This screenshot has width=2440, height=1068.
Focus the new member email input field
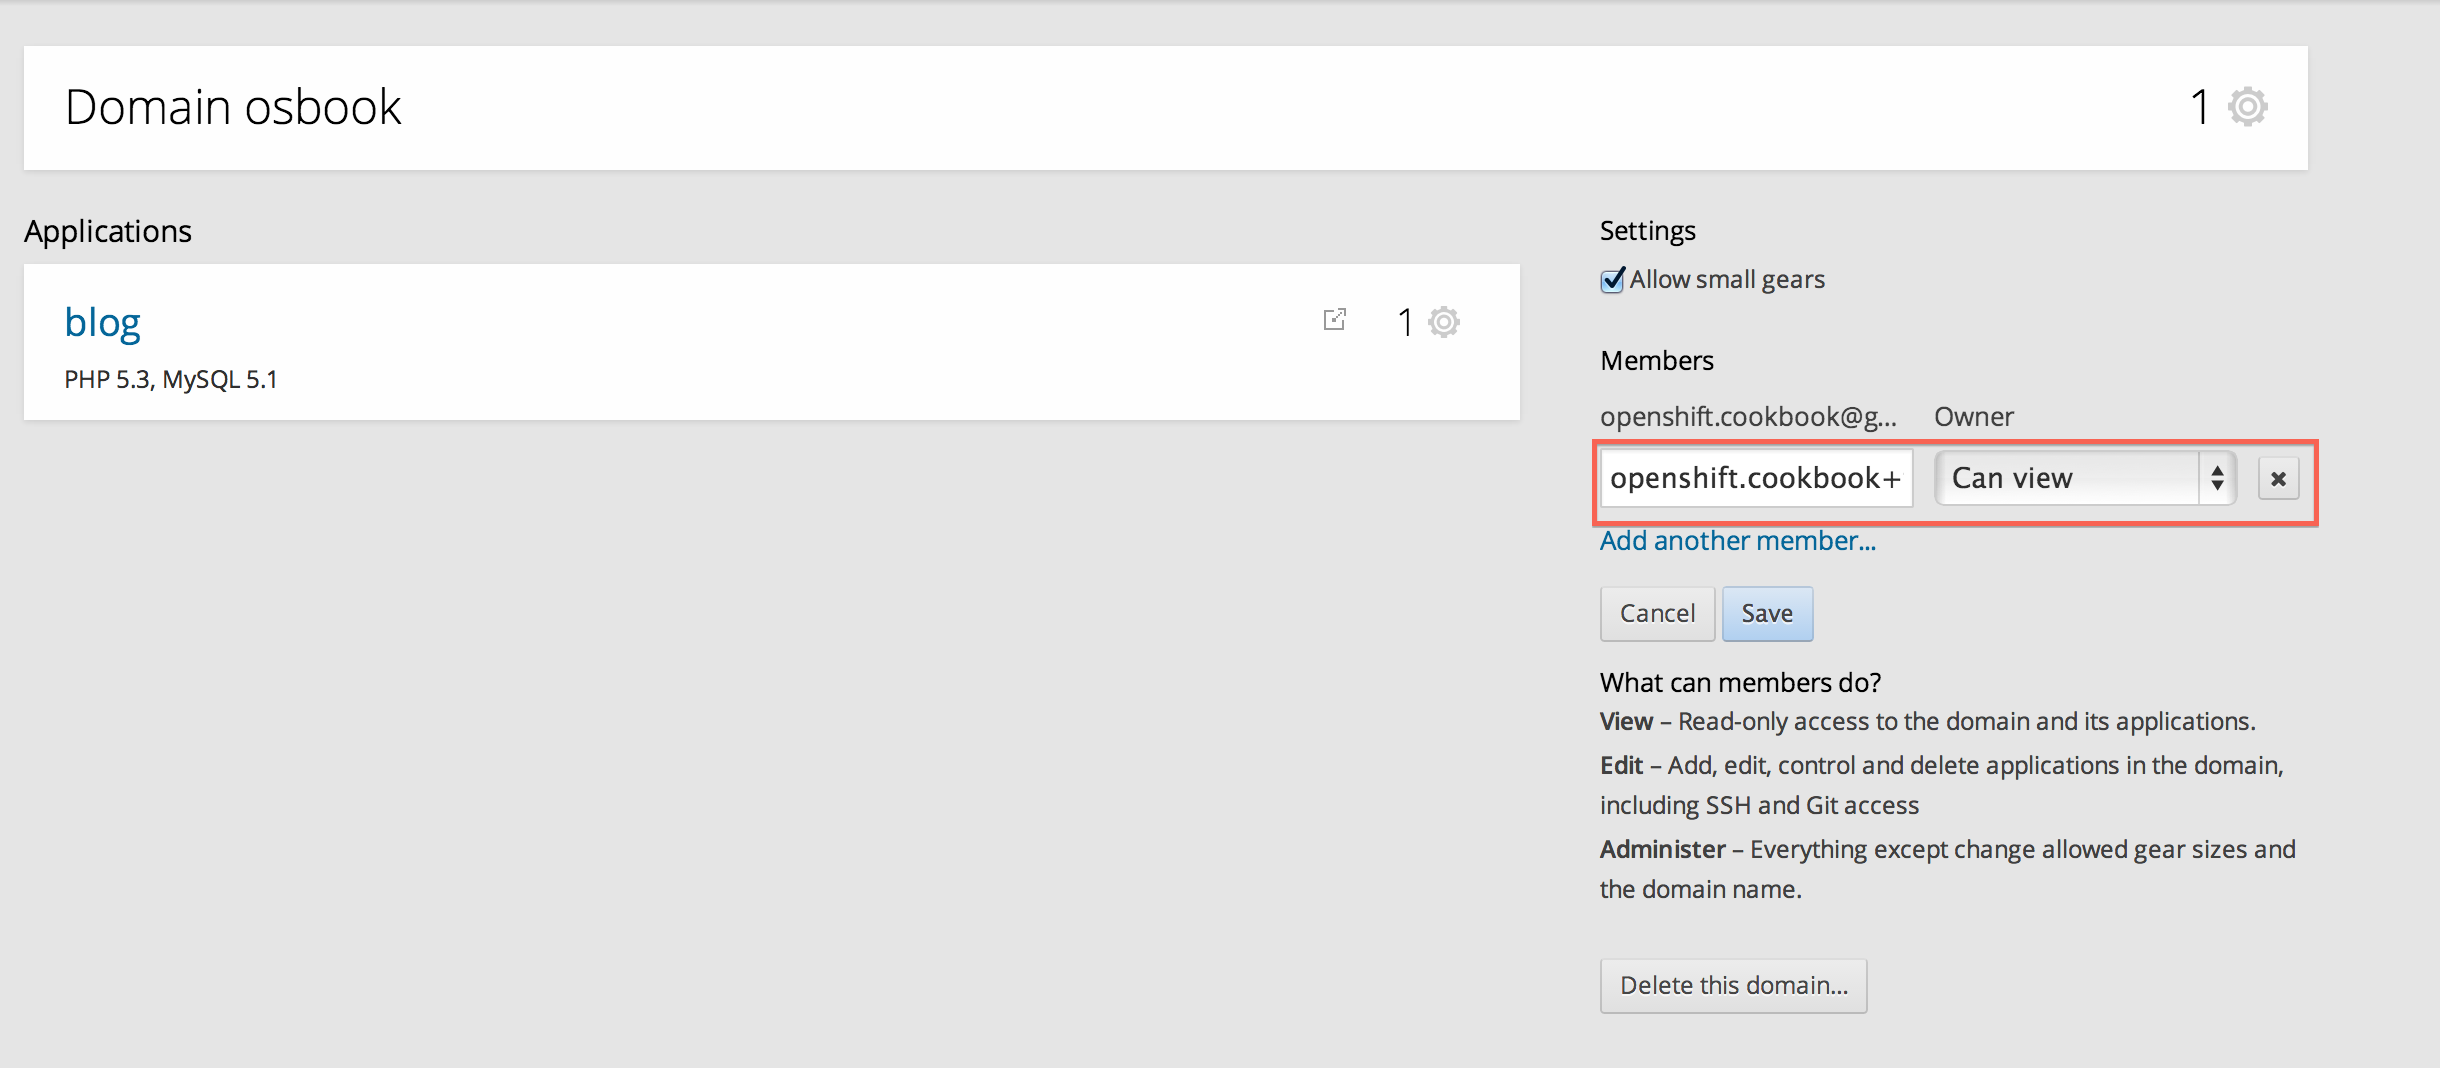coord(1755,478)
